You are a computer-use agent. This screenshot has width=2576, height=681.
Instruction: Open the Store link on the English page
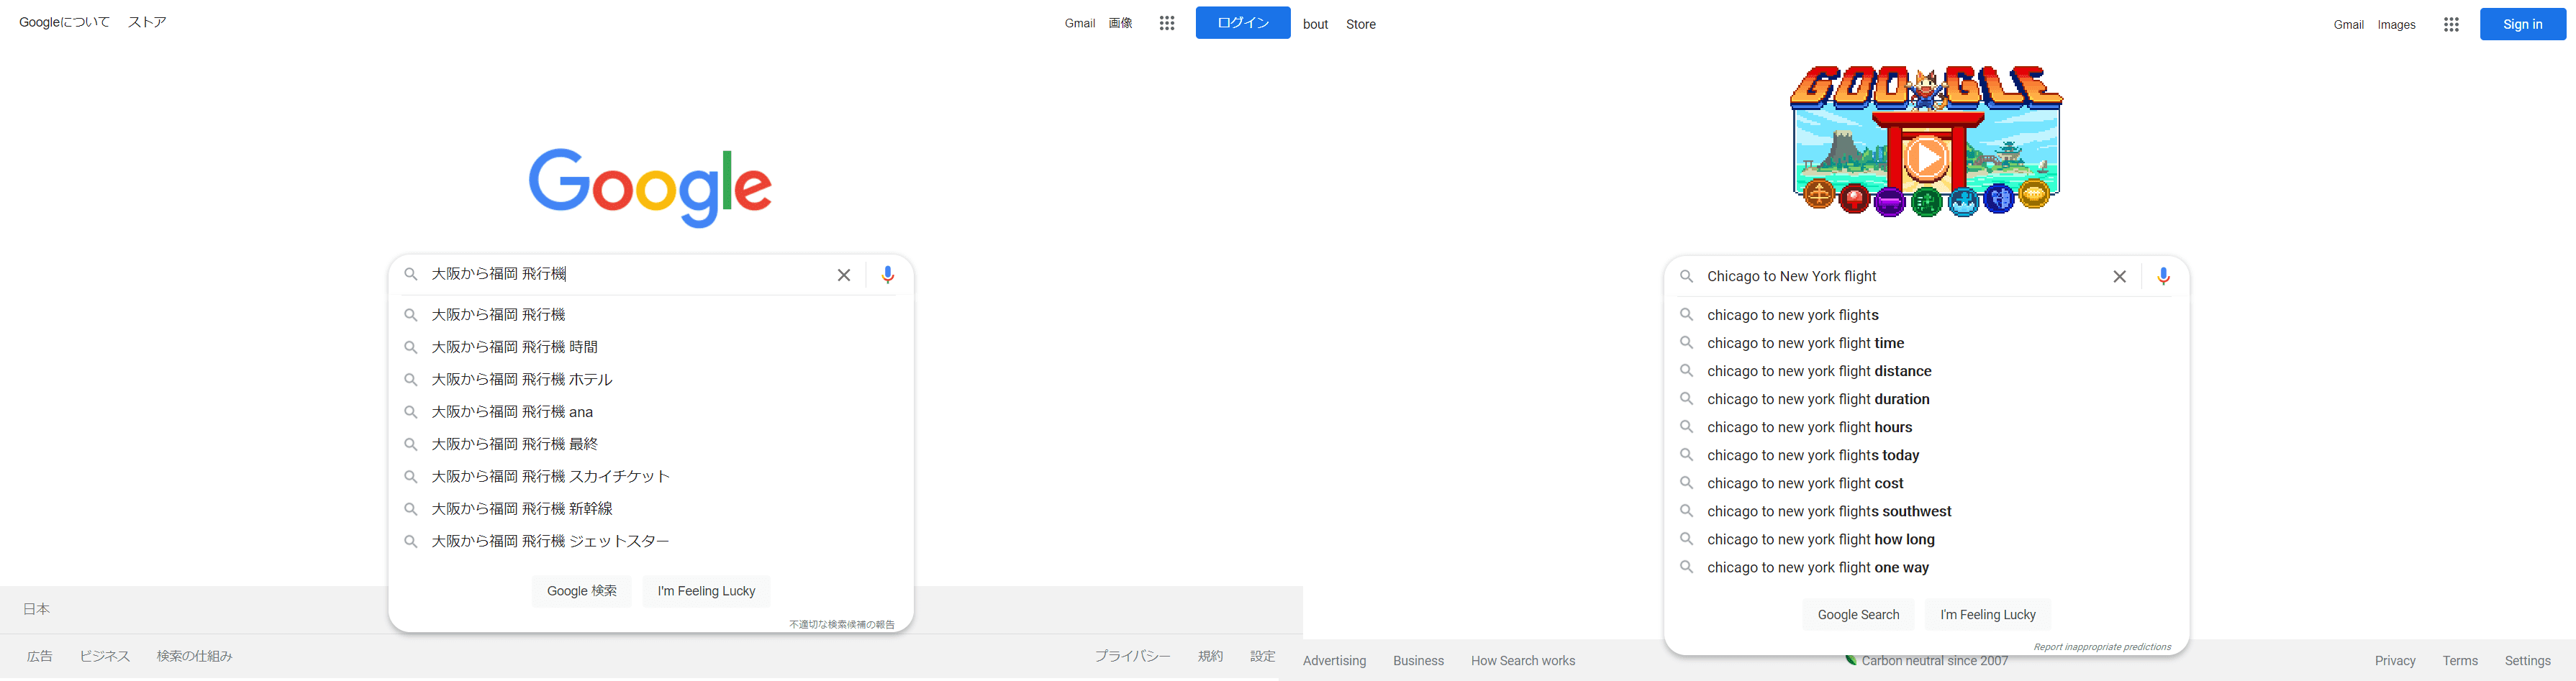pos(1360,24)
